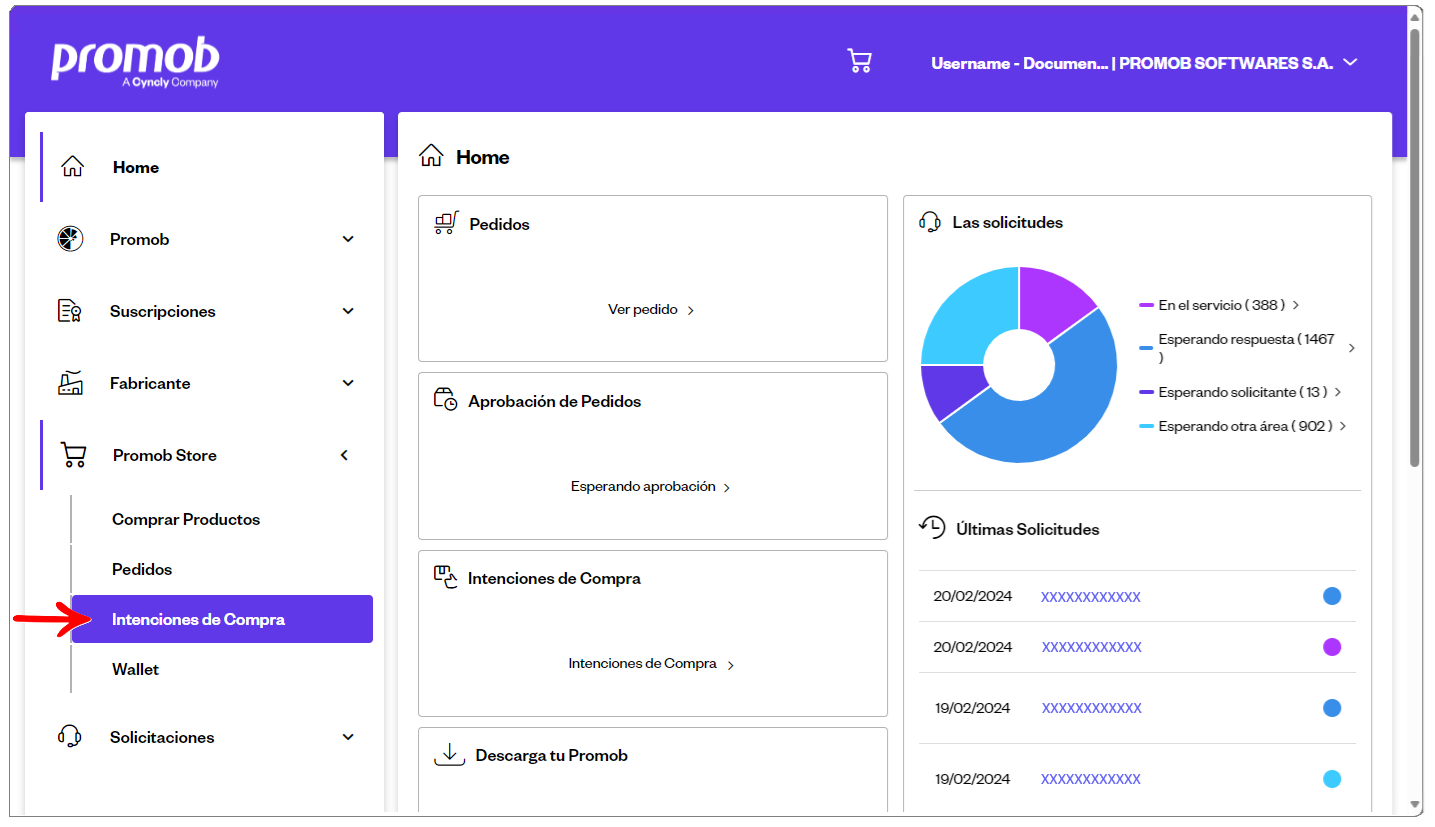Open Wallet submenu item
Viewport: 1435px width, 827px height.
pyautogui.click(x=136, y=669)
